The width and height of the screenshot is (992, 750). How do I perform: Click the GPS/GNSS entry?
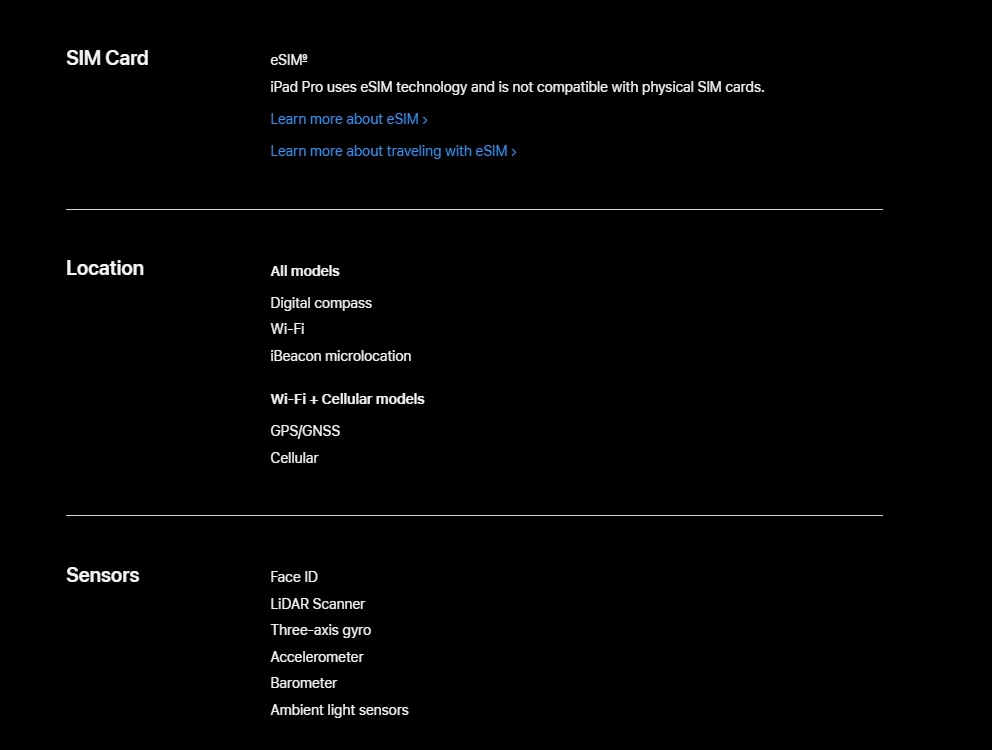coord(305,431)
